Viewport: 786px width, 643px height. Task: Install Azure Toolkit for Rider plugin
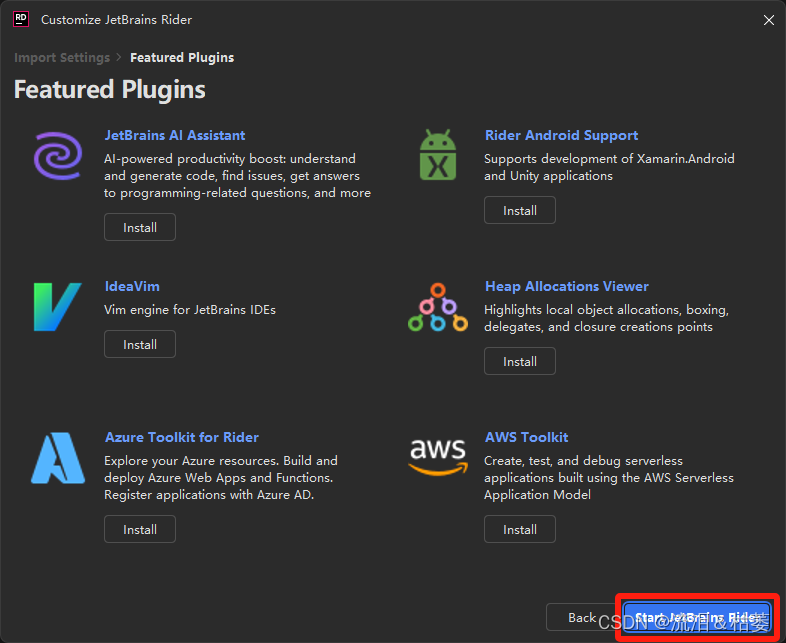(140, 529)
